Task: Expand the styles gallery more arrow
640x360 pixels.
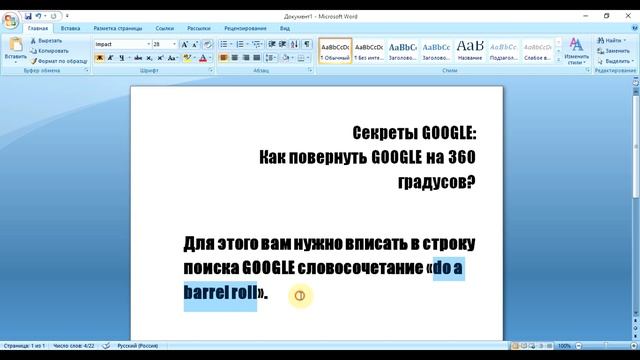Action: coord(558,60)
